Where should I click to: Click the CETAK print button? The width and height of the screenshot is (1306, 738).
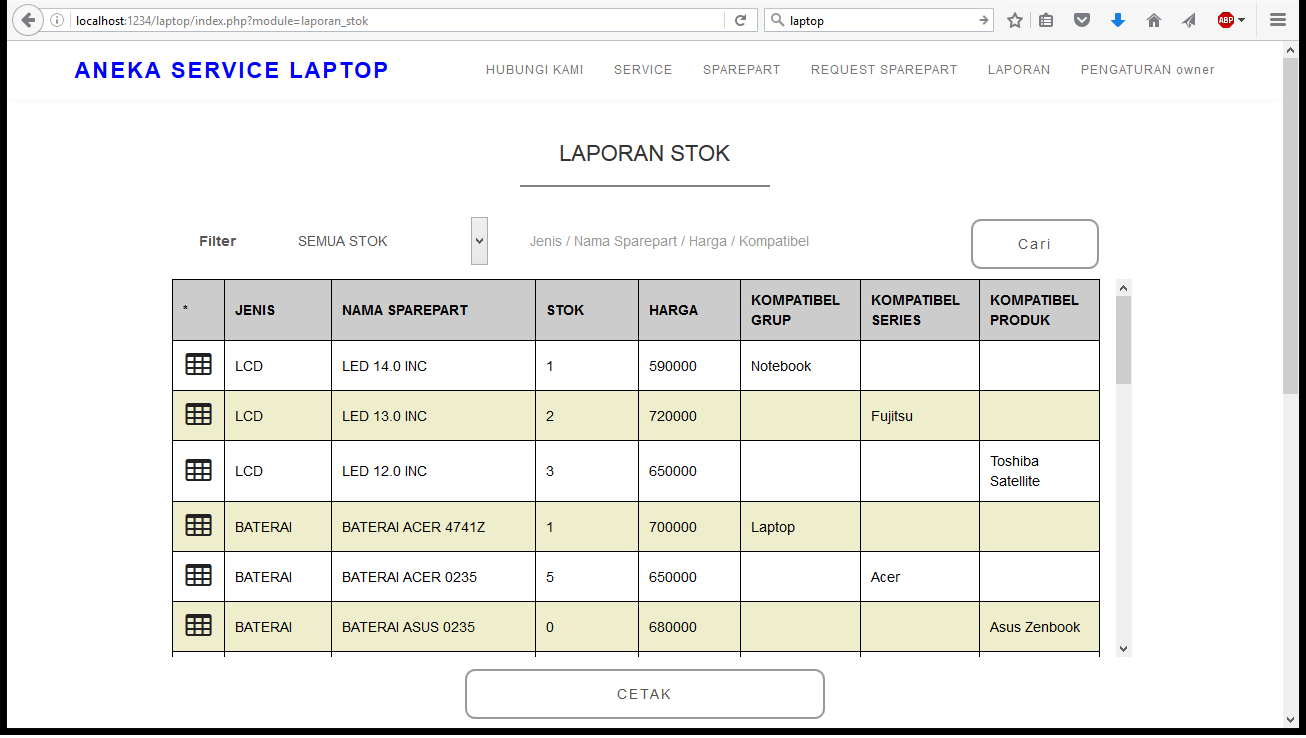pos(644,694)
